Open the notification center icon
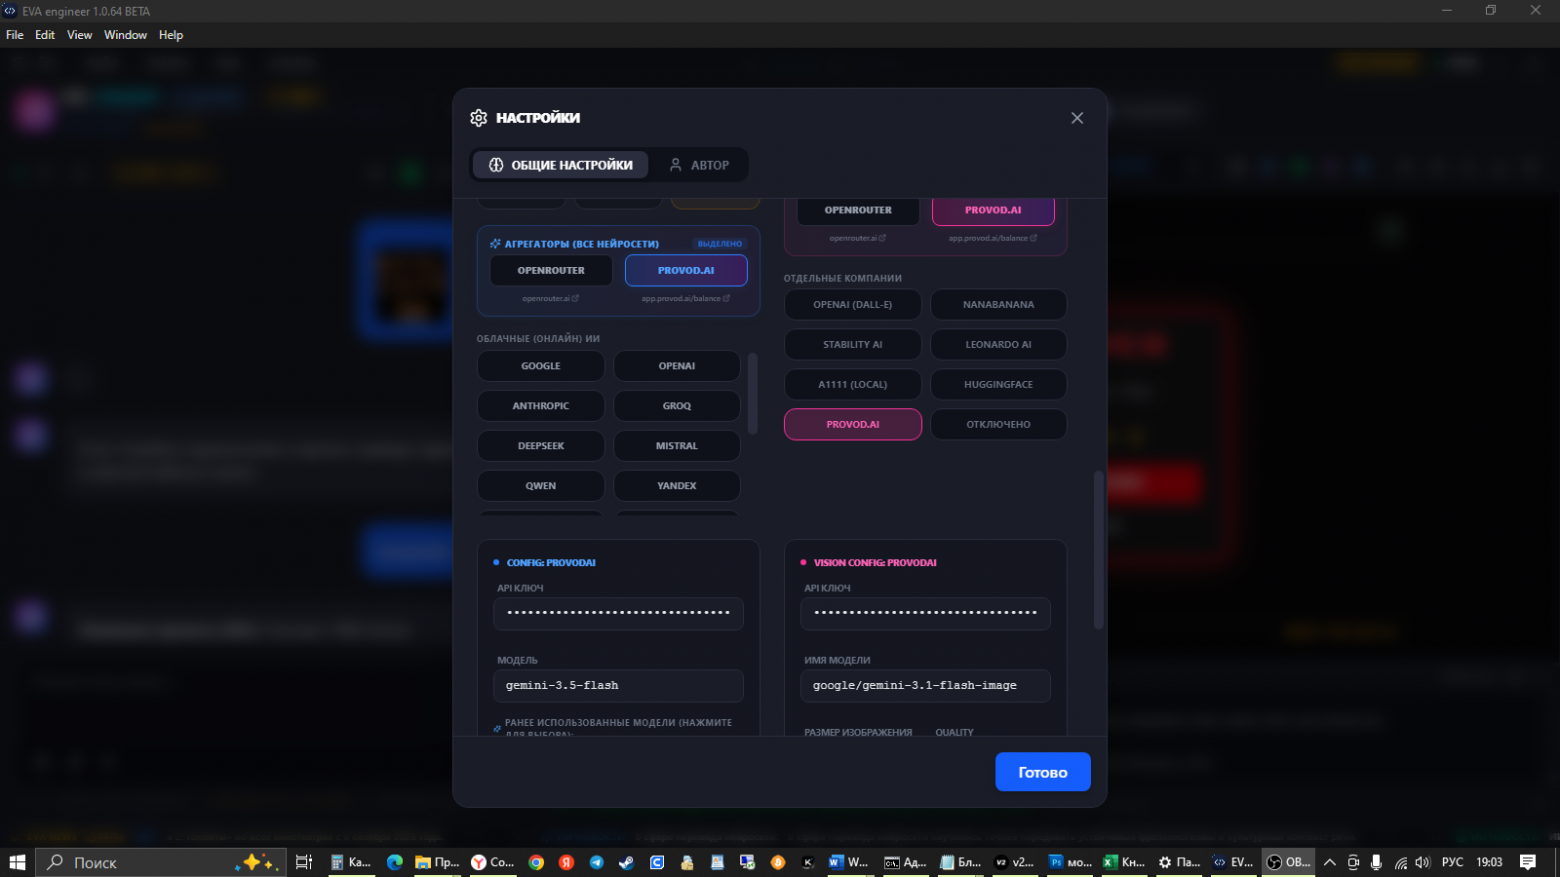The height and width of the screenshot is (877, 1560). point(1528,862)
